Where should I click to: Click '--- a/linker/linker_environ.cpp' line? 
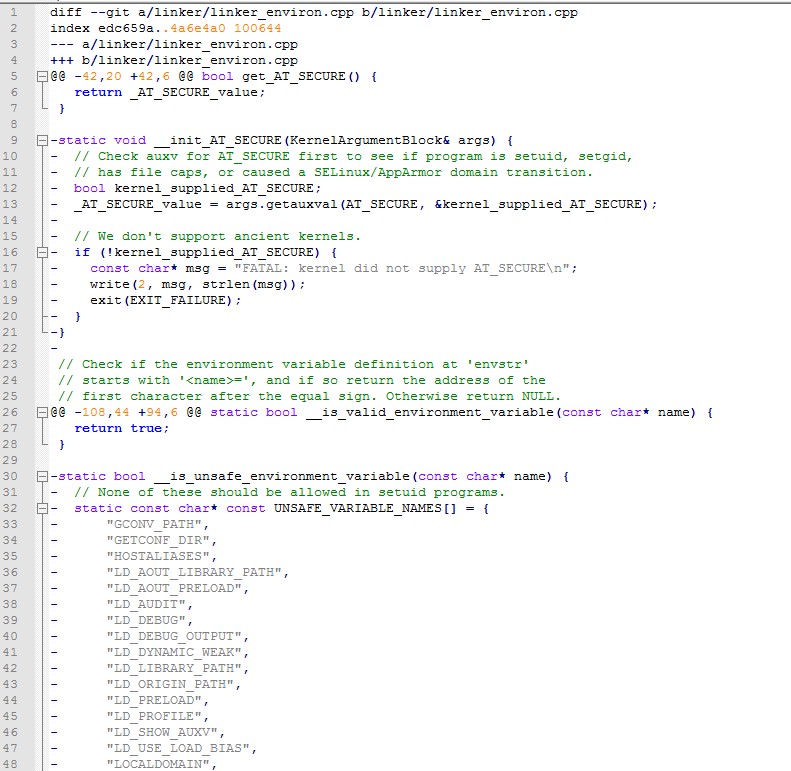(x=174, y=44)
